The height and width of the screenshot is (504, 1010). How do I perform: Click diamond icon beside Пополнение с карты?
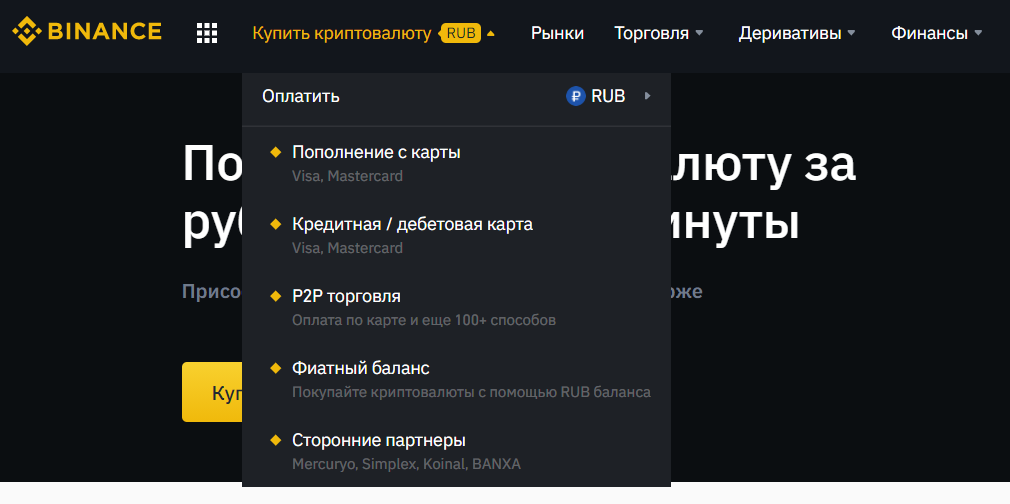pos(276,153)
